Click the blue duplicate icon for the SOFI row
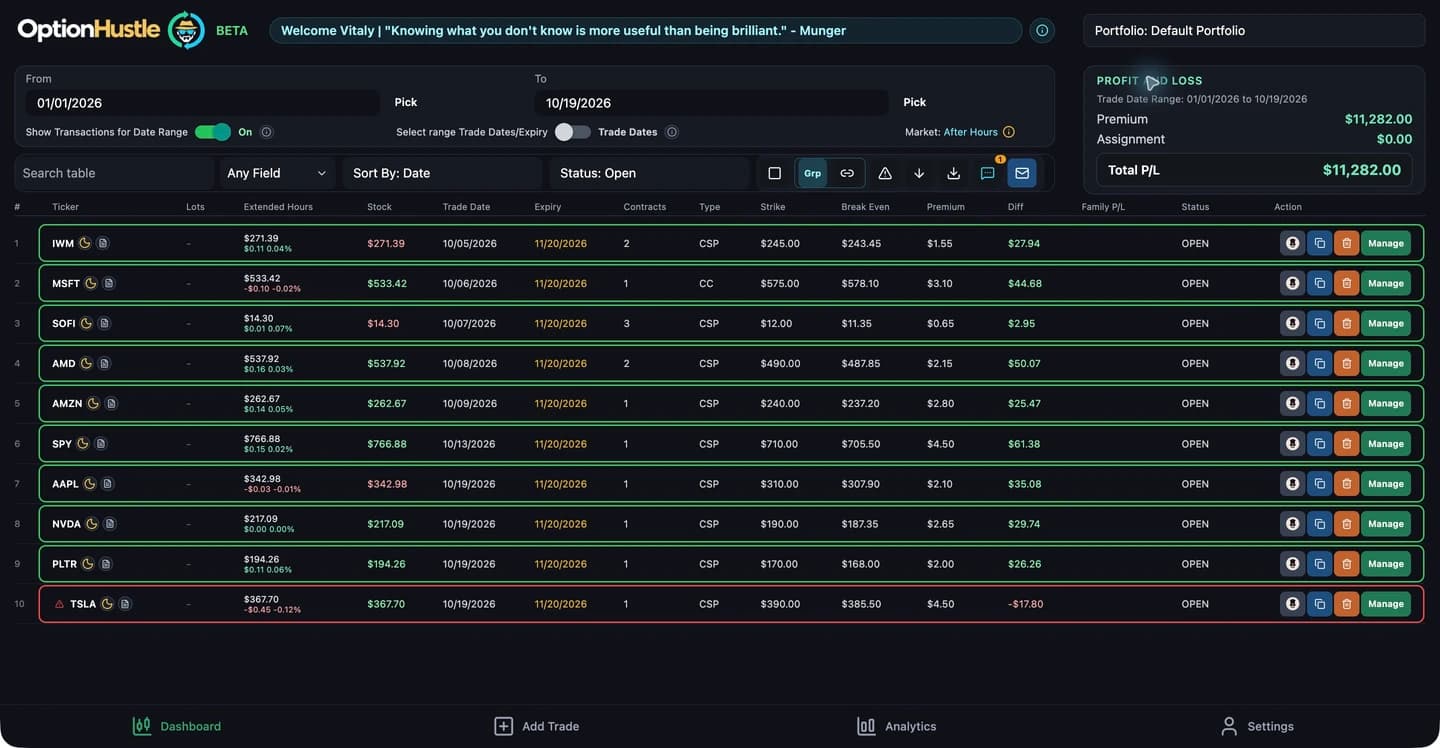 coord(1320,323)
